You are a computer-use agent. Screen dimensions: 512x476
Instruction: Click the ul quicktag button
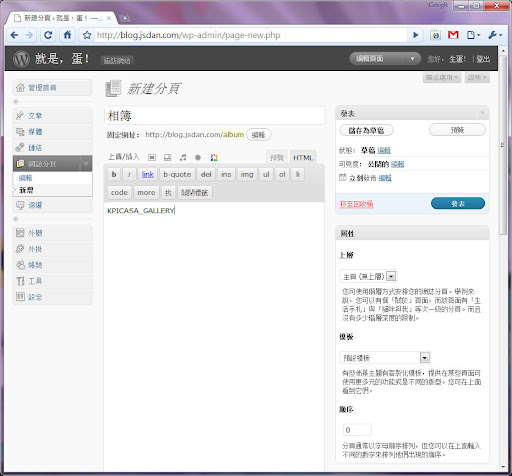[x=266, y=174]
